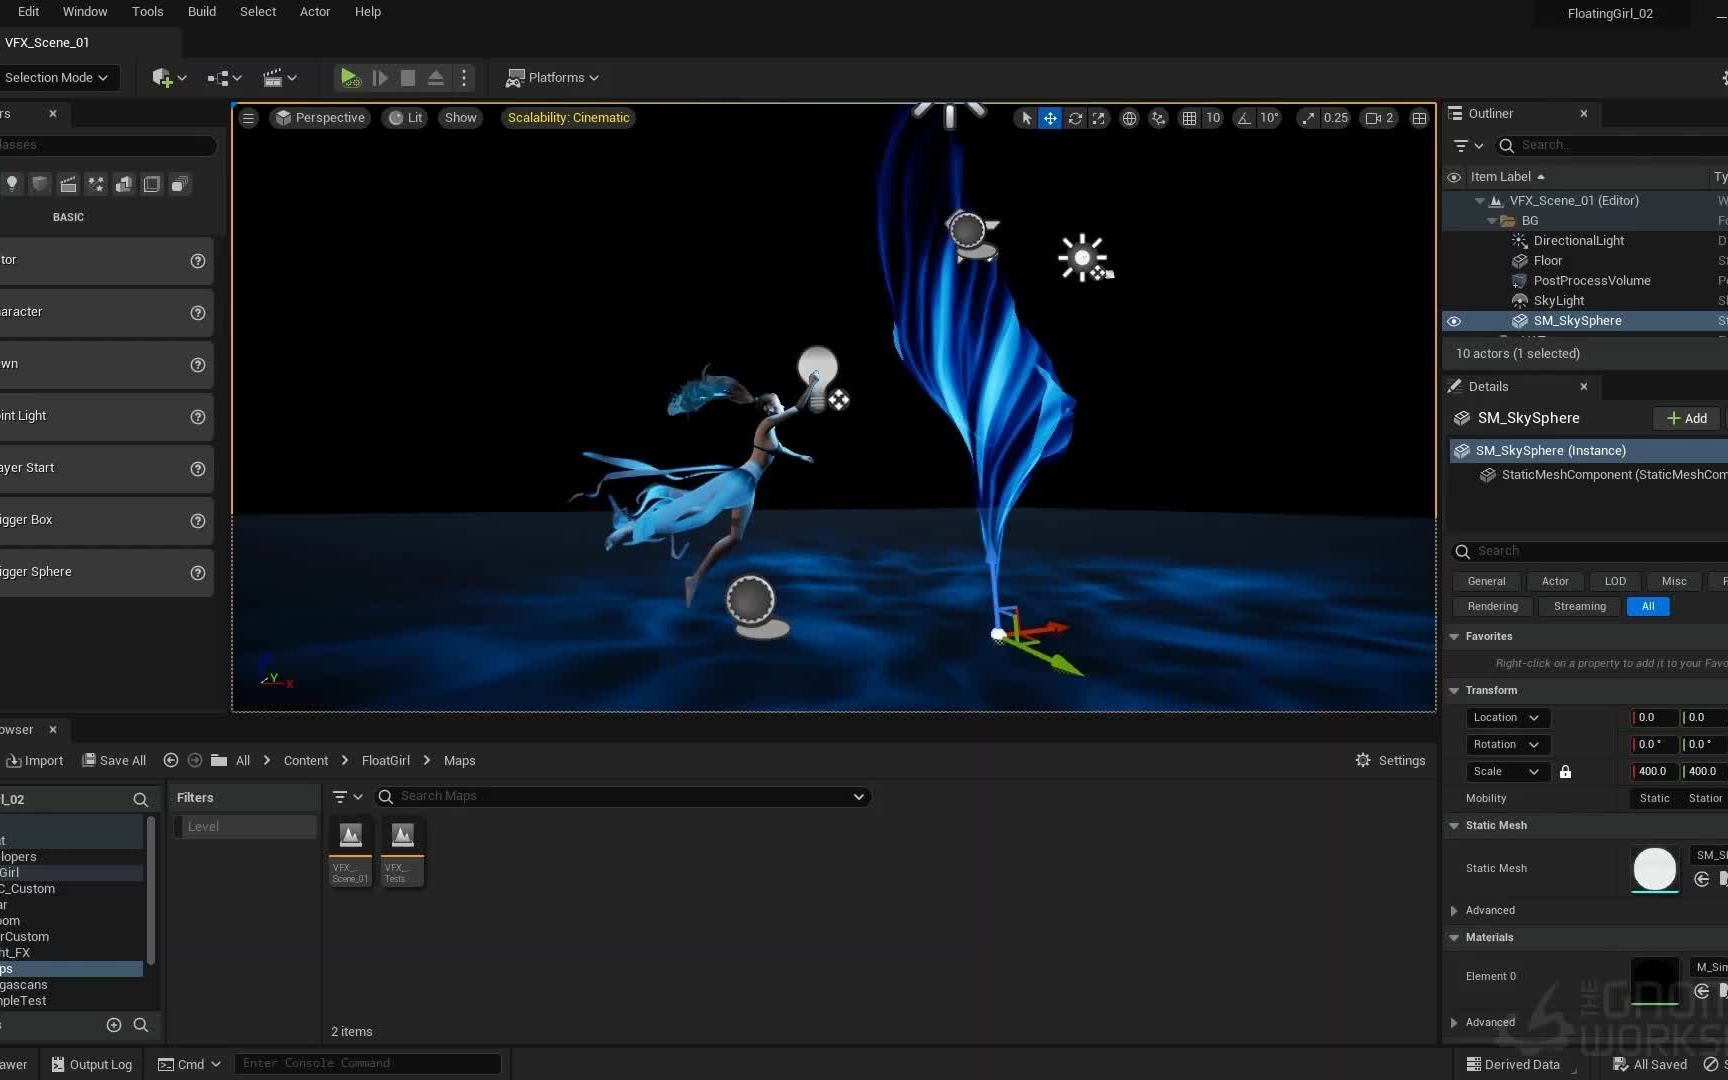
Task: Toggle the Lit viewport shading mode
Action: point(404,117)
